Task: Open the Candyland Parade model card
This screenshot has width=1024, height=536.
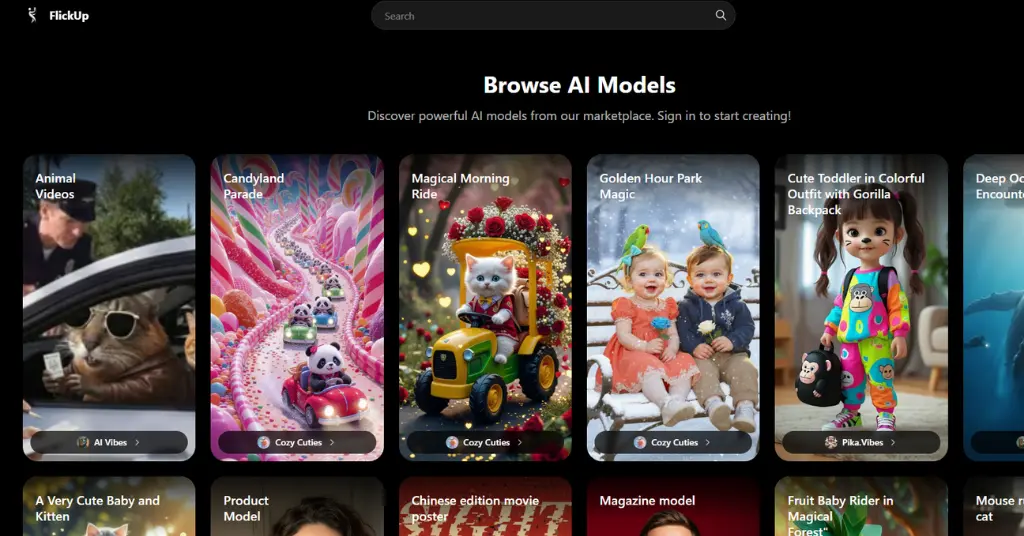Action: pyautogui.click(x=297, y=307)
